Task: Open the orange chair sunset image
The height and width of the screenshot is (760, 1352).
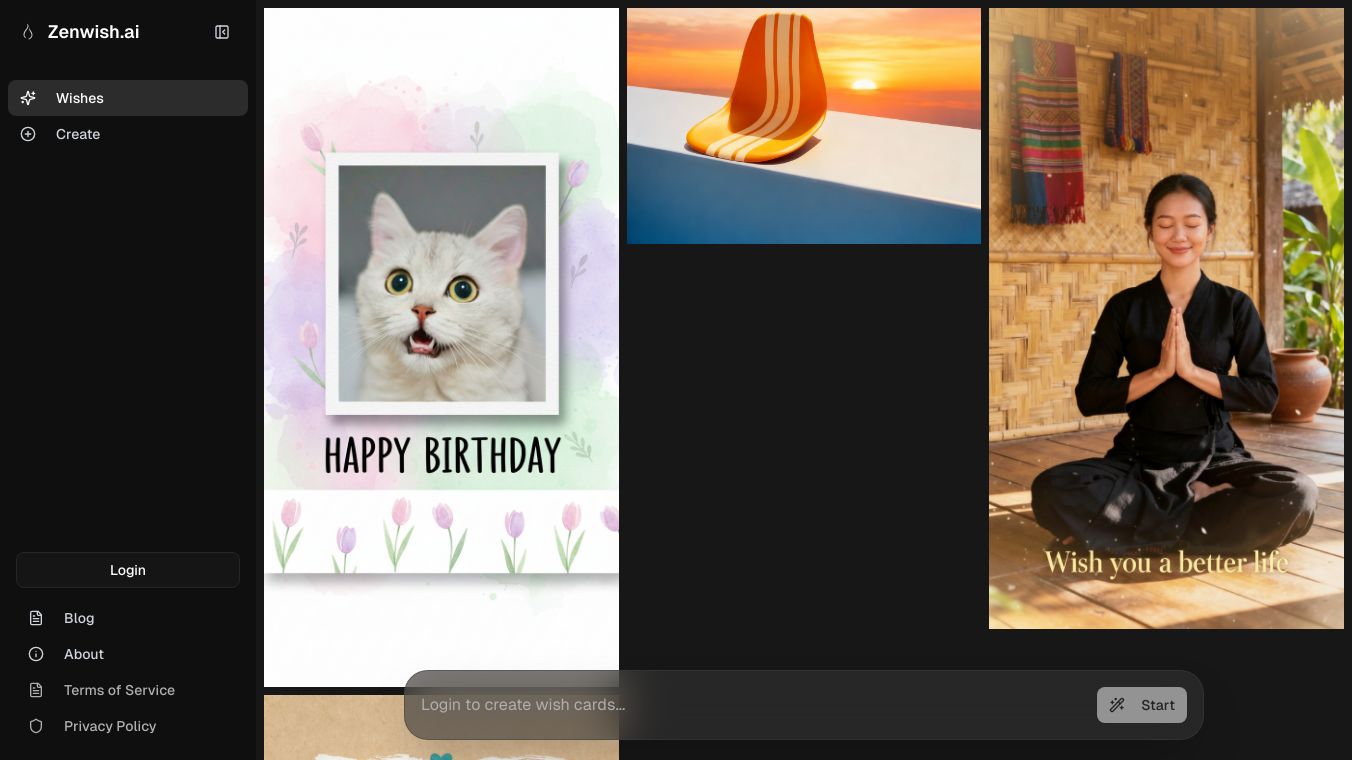Action: (x=804, y=126)
